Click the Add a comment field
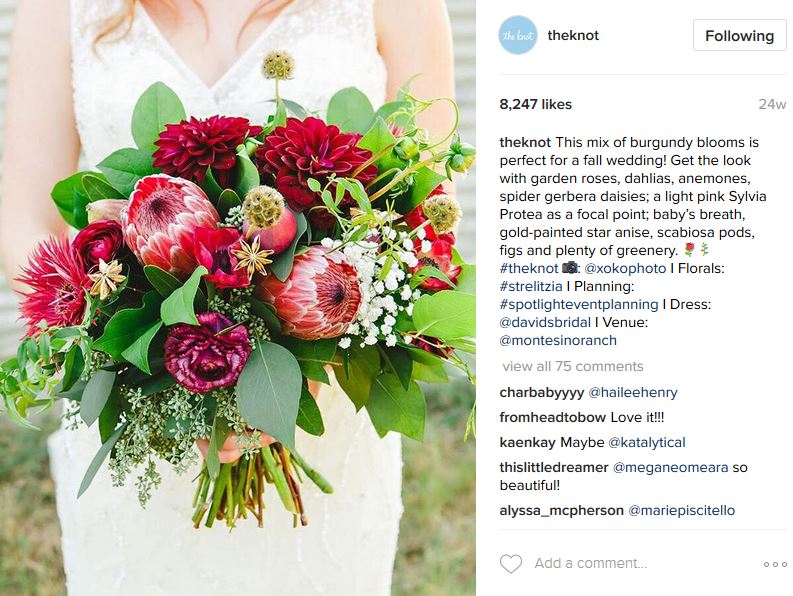Viewport: 793px width, 596px height. pyautogui.click(x=642, y=563)
